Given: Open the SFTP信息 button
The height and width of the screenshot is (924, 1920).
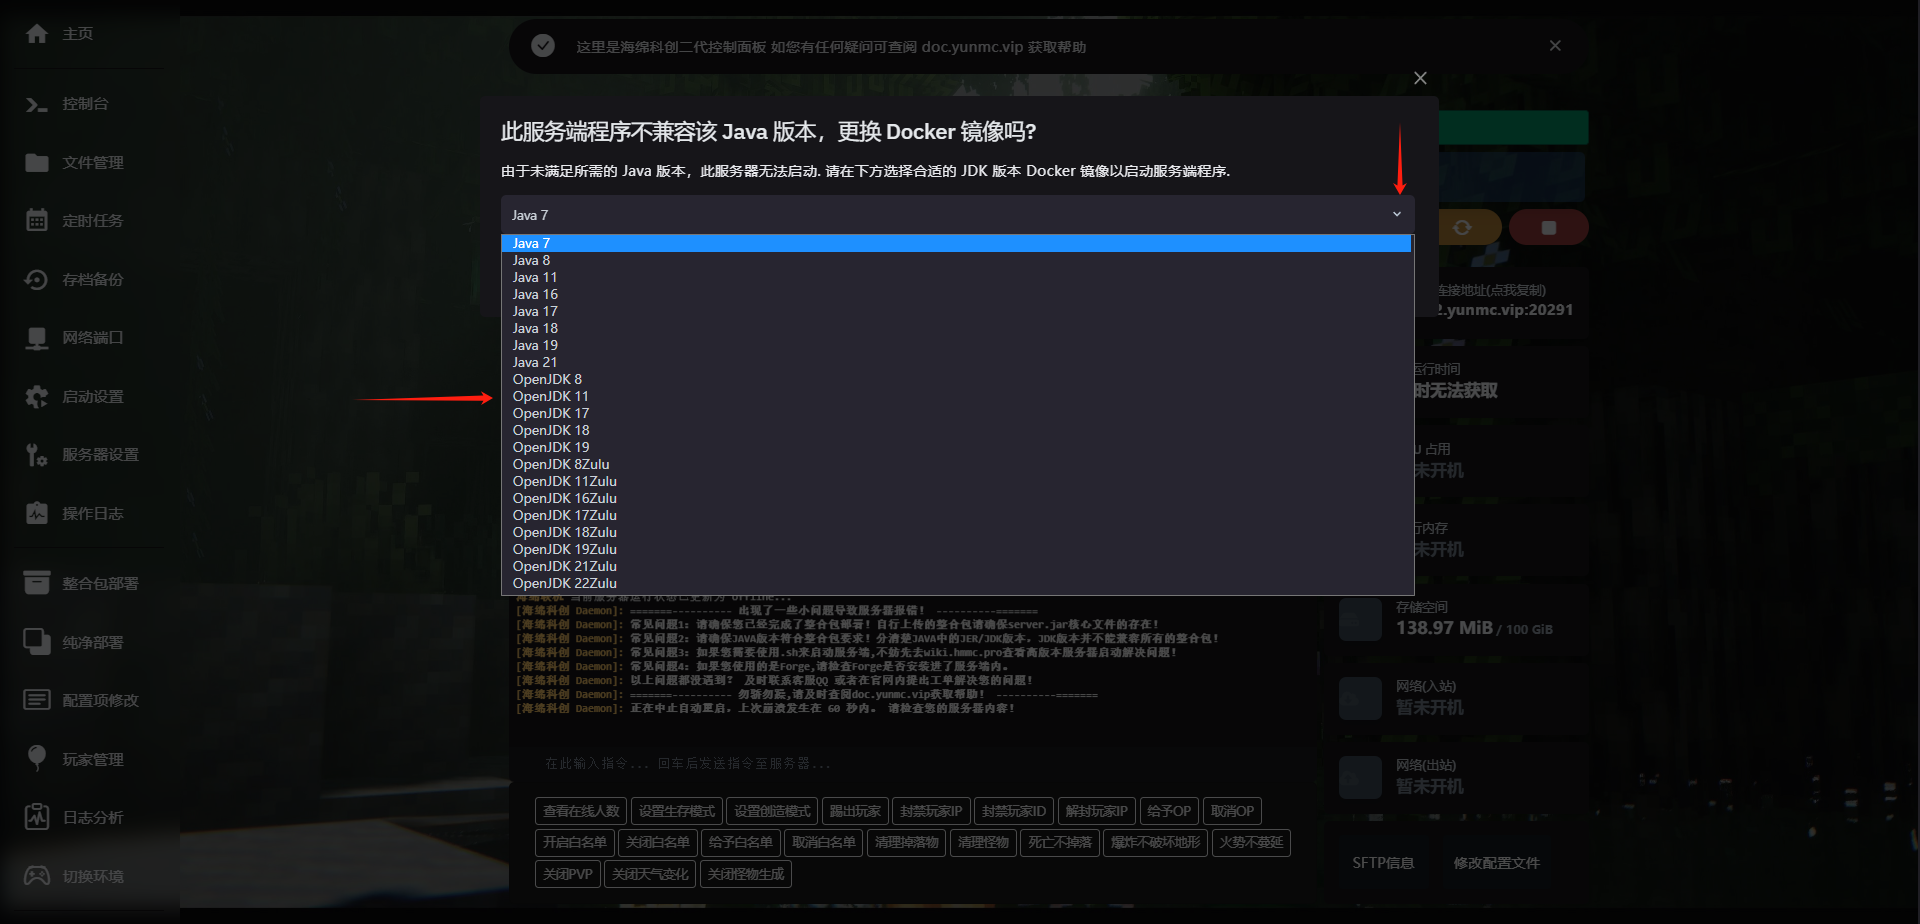Looking at the screenshot, I should [1383, 863].
